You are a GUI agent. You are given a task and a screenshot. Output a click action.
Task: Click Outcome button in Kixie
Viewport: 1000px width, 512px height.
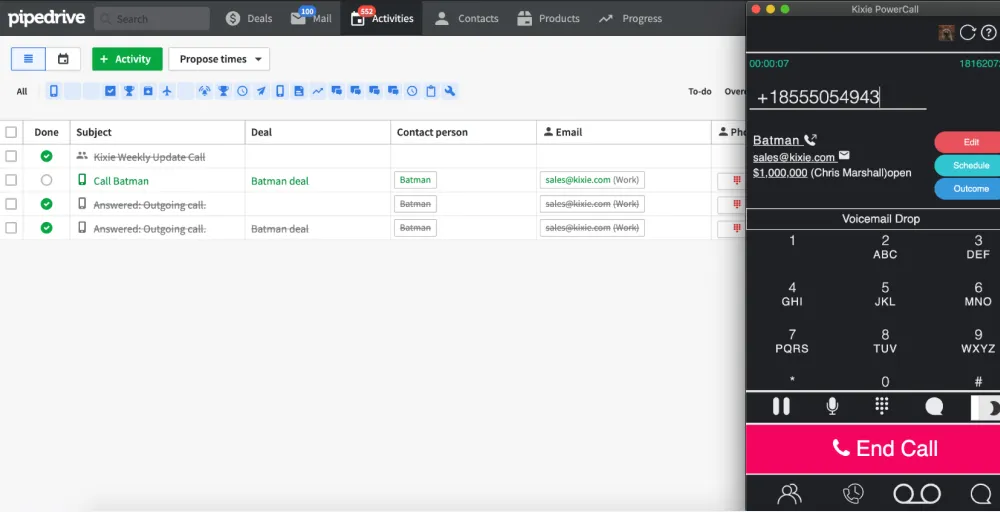967,189
